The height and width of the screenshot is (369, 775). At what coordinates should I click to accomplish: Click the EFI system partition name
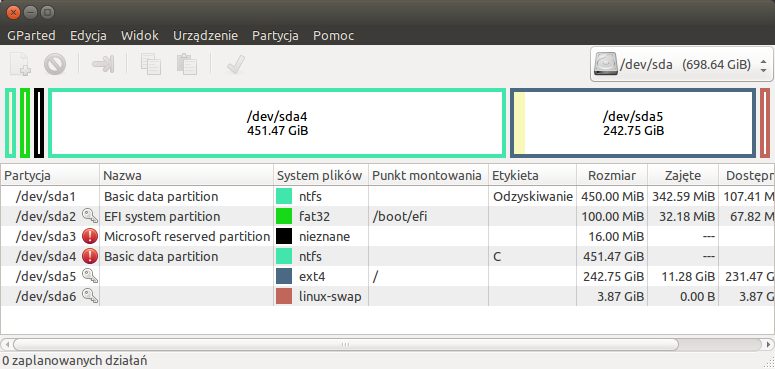pyautogui.click(x=162, y=216)
